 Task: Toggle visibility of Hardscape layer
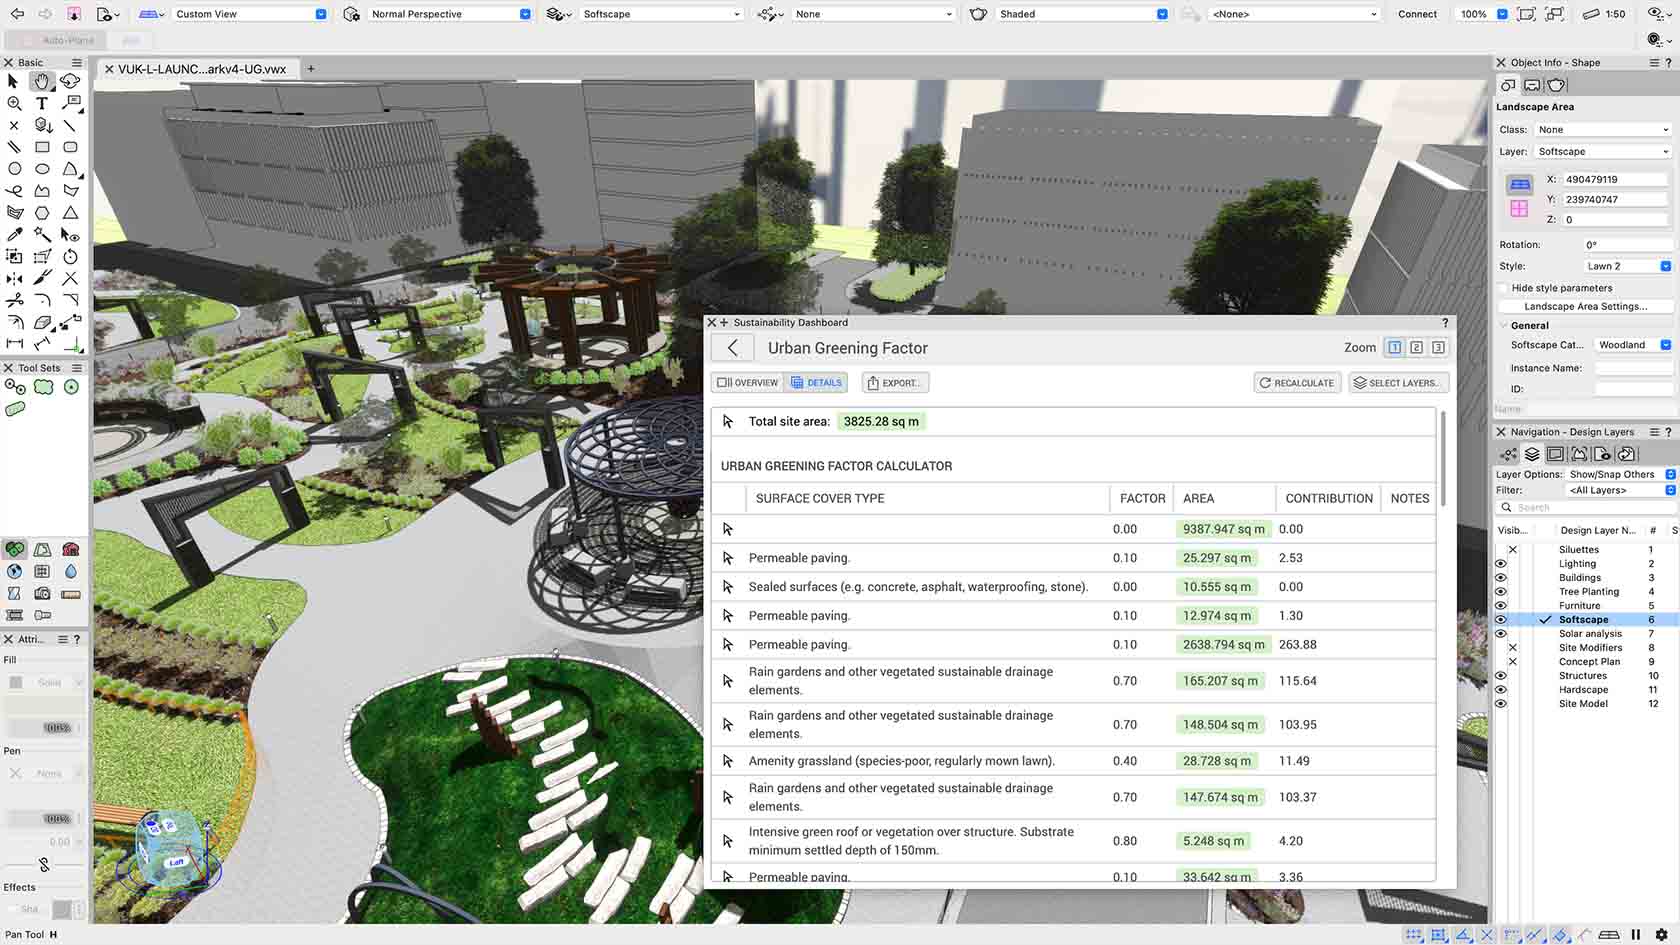coord(1500,690)
